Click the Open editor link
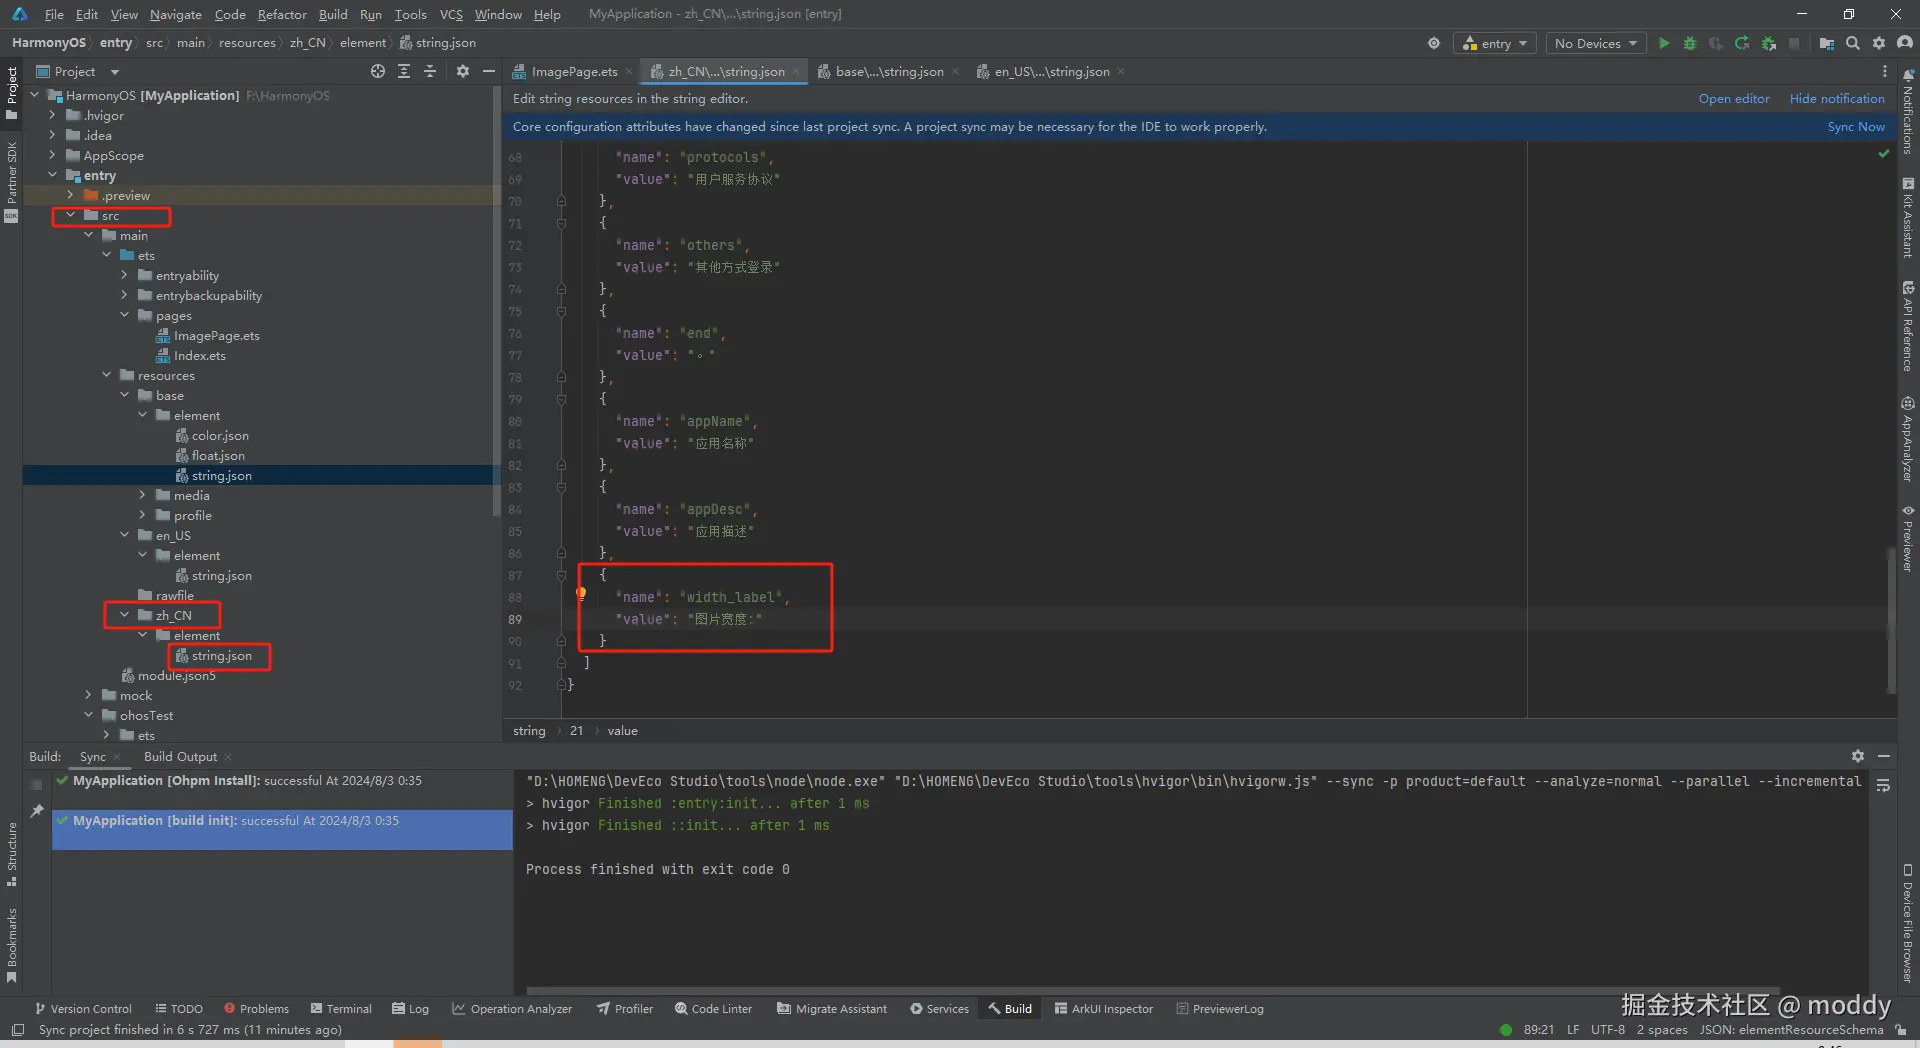The width and height of the screenshot is (1920, 1048). pyautogui.click(x=1733, y=99)
